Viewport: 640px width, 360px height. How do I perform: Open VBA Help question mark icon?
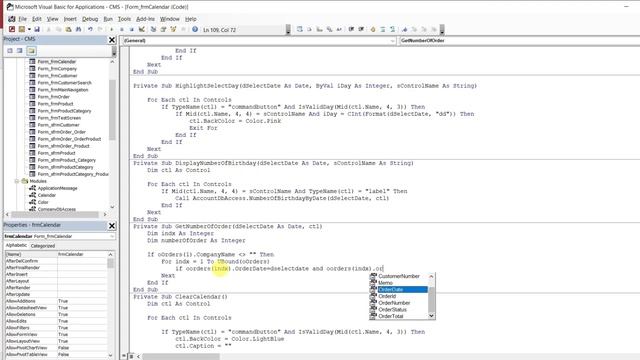click(195, 29)
